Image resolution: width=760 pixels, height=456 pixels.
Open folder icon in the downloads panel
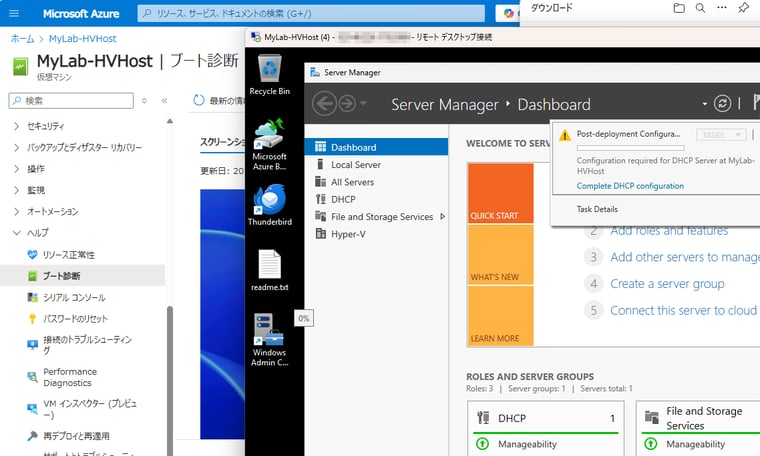tap(679, 8)
